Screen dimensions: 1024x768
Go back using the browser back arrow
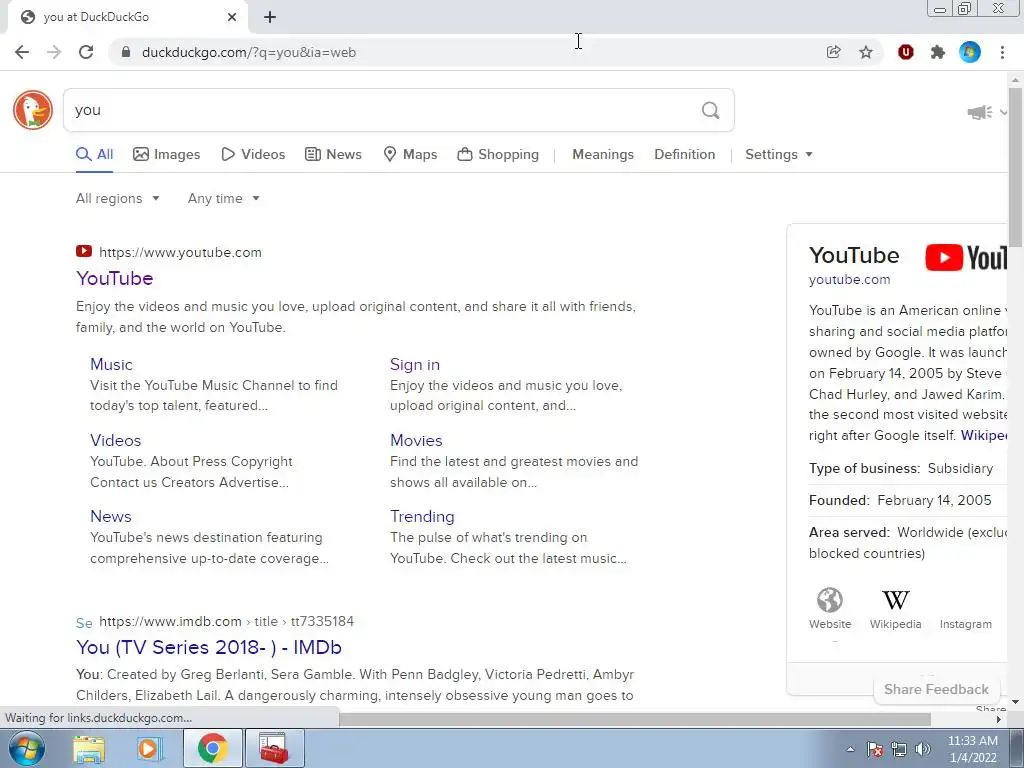coord(22,52)
